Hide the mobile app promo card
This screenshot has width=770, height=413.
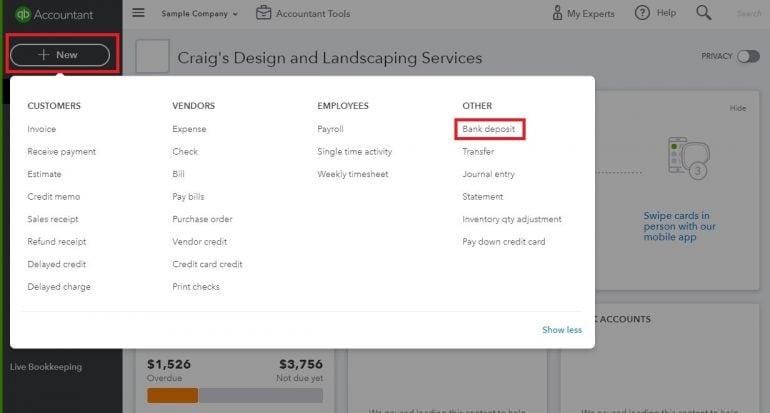click(x=738, y=108)
